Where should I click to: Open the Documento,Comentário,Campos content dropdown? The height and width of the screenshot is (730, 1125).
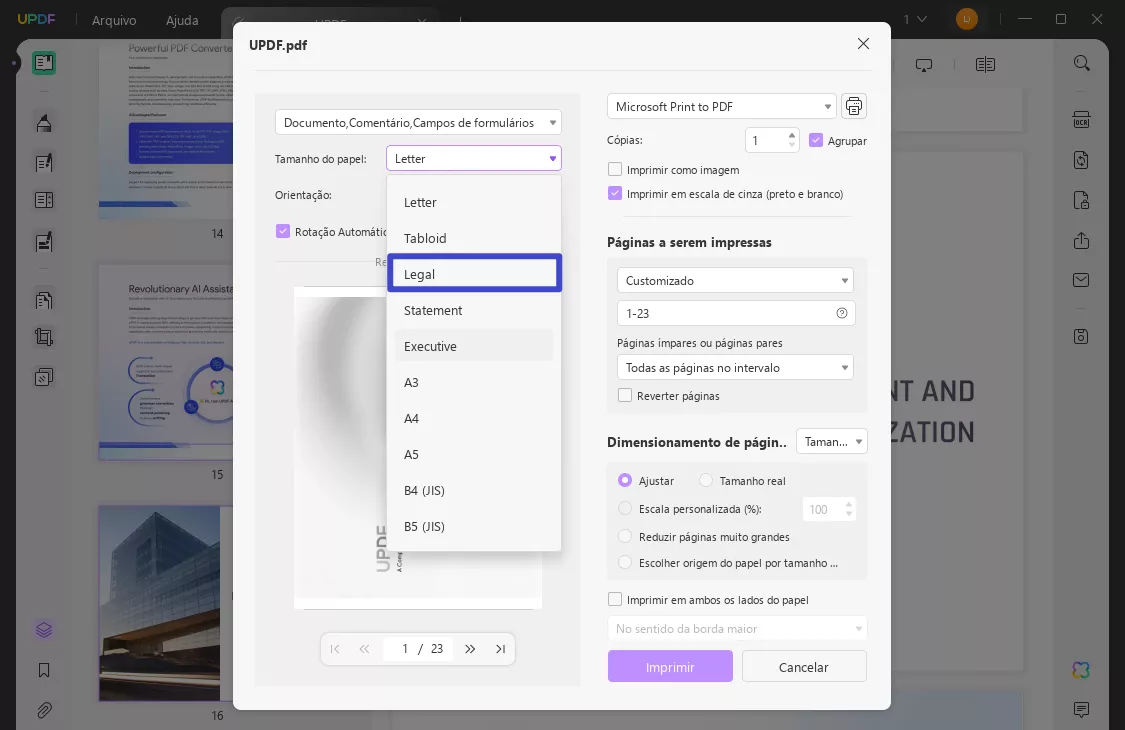(418, 123)
